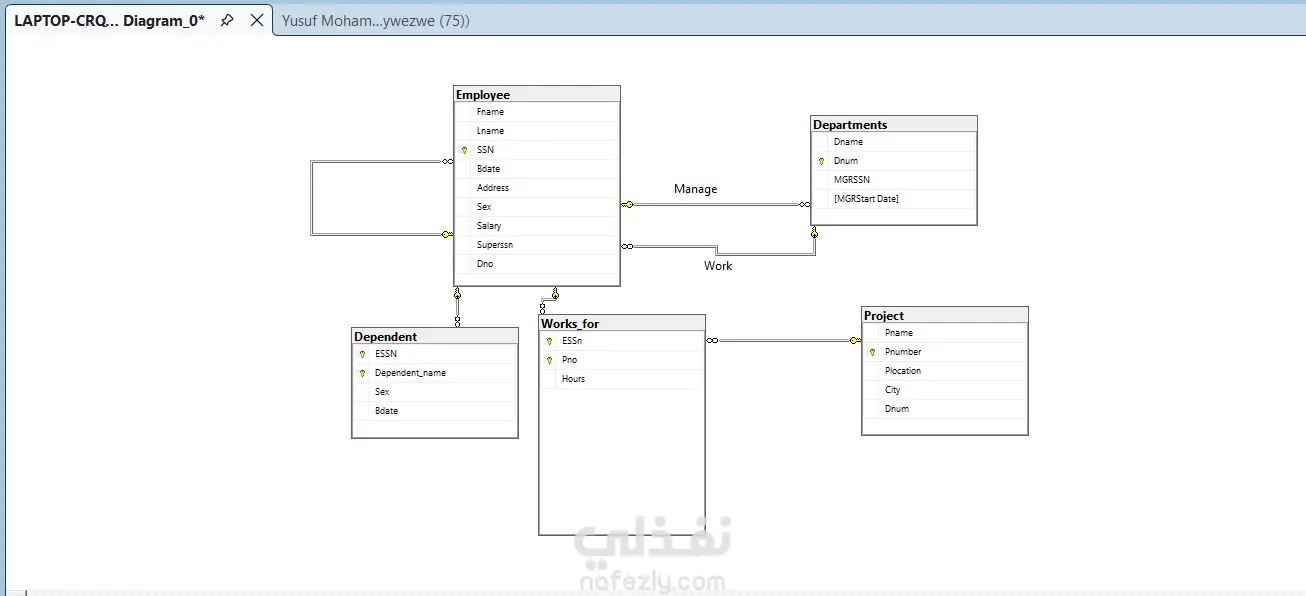Click the key icon beside Pno

(x=549, y=360)
